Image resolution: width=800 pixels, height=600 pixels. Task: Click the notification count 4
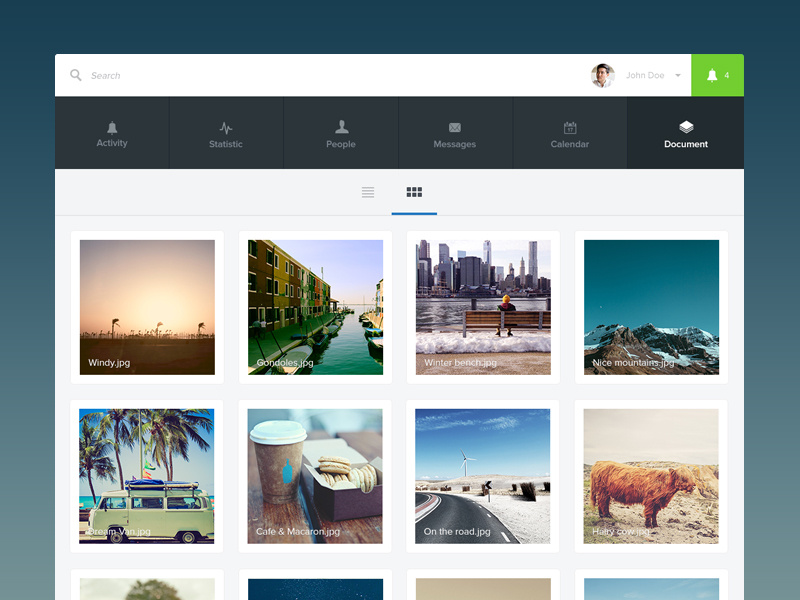click(727, 76)
